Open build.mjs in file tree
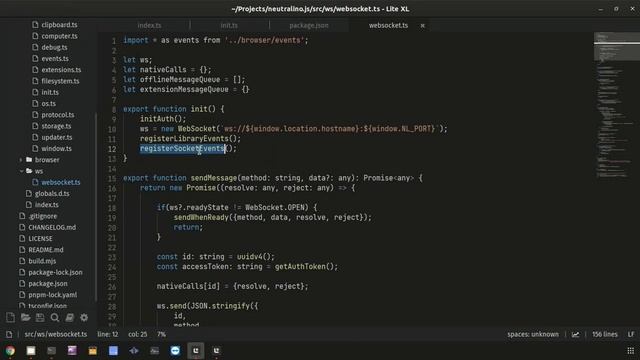The height and width of the screenshot is (360, 640). click(42, 261)
